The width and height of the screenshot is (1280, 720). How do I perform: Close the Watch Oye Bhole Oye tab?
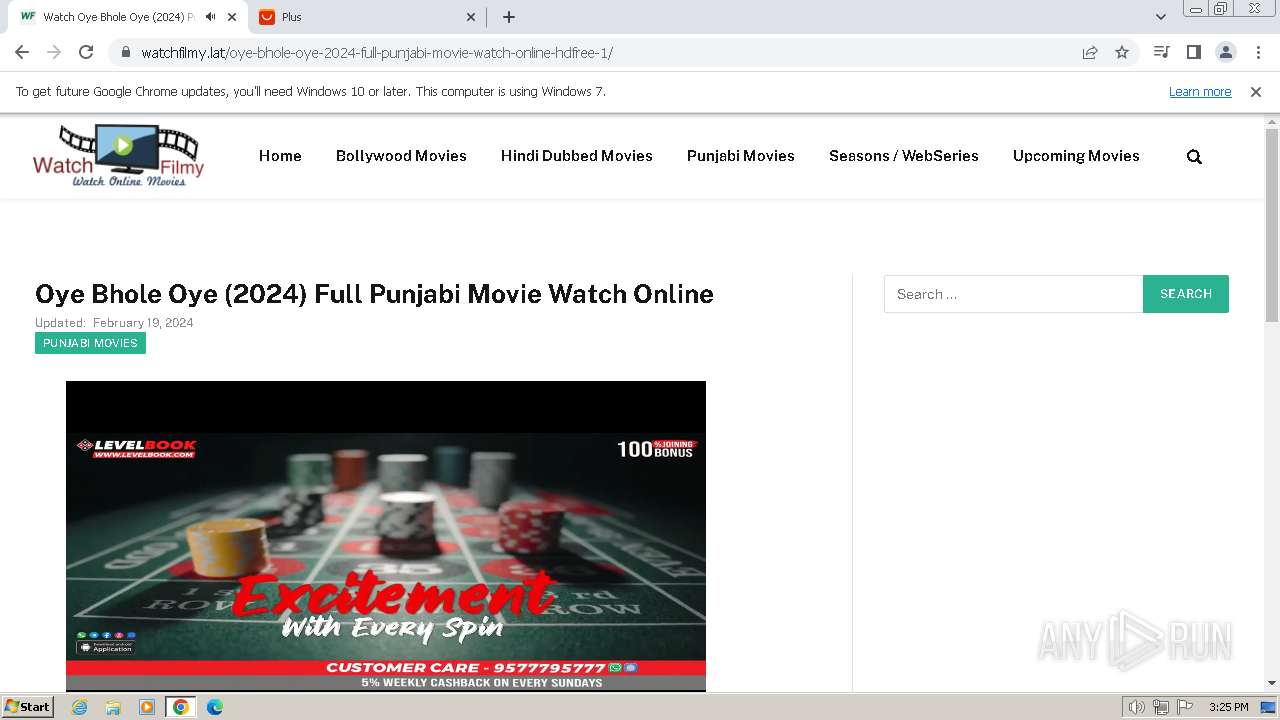(x=233, y=17)
